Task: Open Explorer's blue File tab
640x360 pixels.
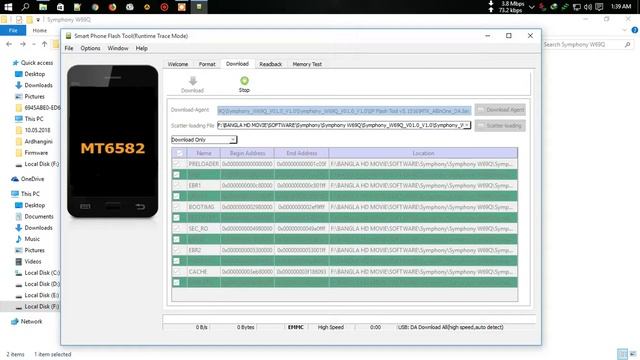Action: [x=13, y=30]
